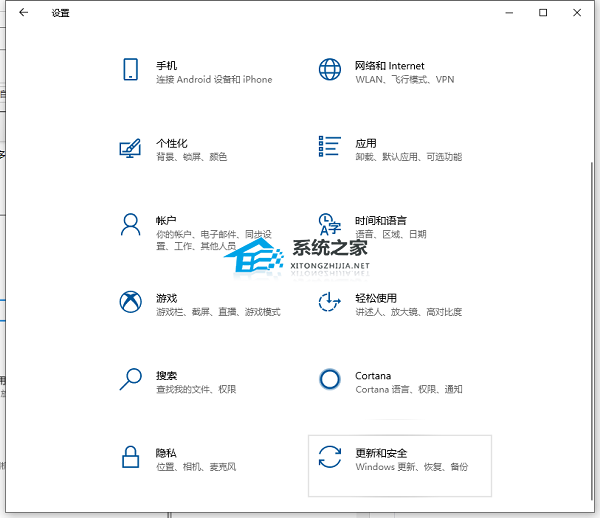Open the 时间和语言 clock-letter icon
Screen dimensions: 600x518
(x=330, y=224)
